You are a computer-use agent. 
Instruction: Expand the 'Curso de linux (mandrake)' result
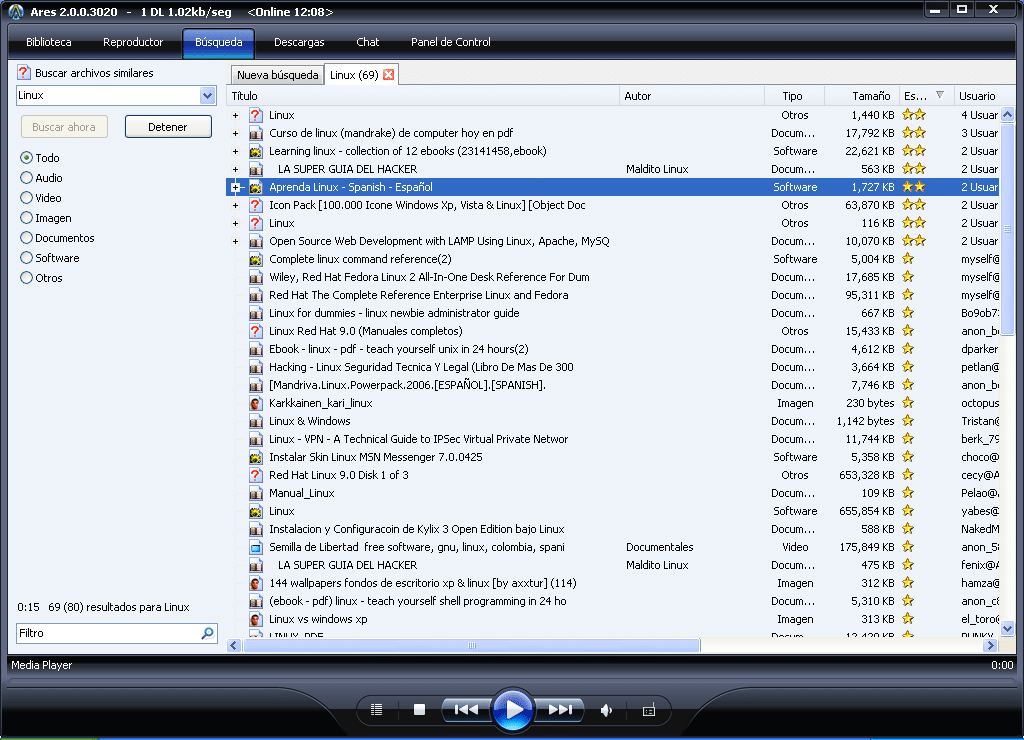pyautogui.click(x=236, y=133)
